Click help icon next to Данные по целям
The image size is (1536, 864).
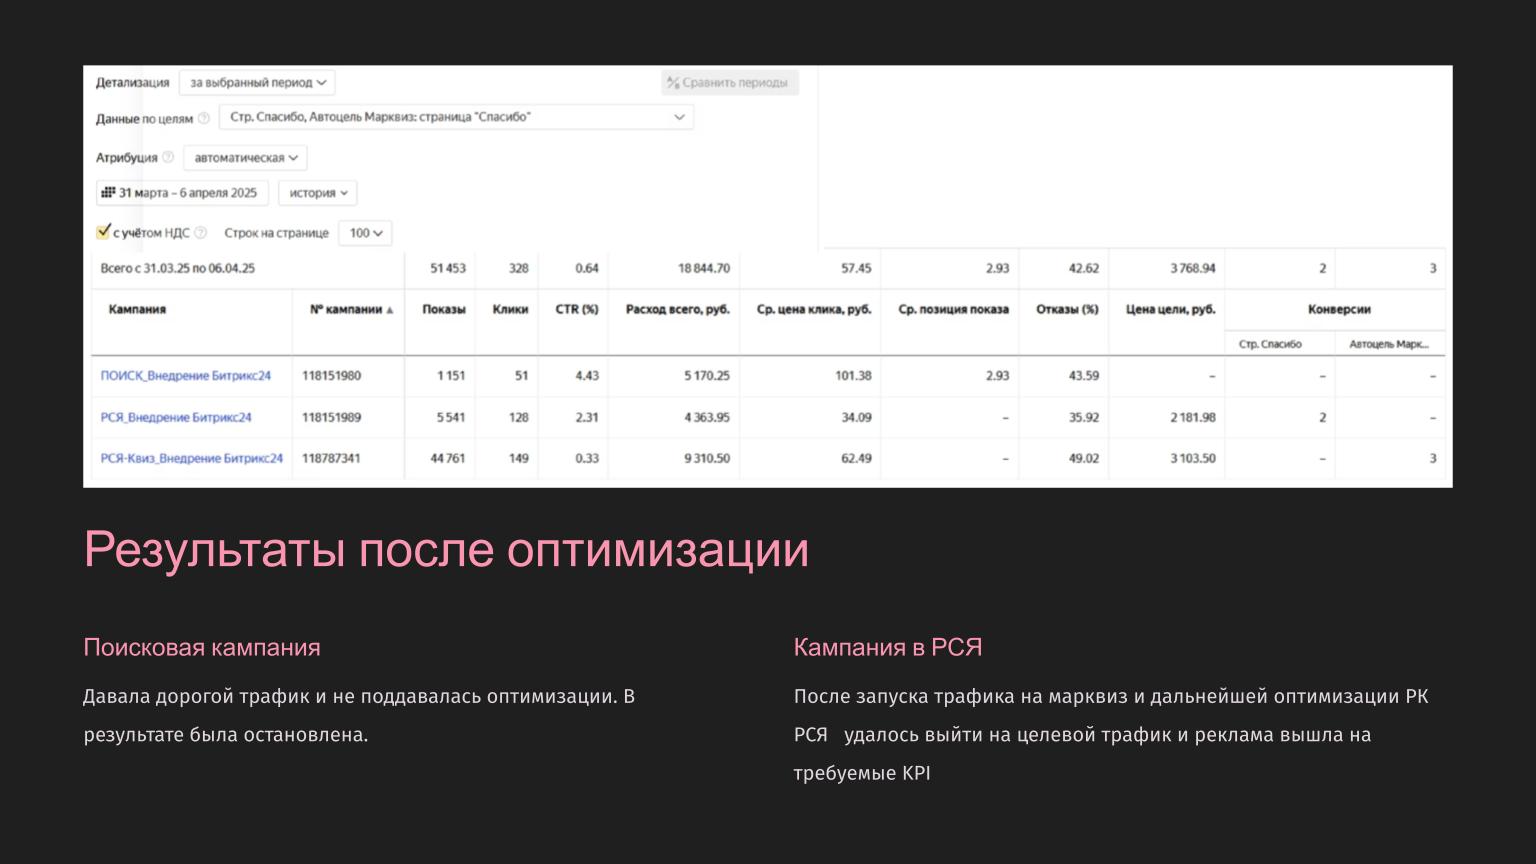[x=204, y=118]
